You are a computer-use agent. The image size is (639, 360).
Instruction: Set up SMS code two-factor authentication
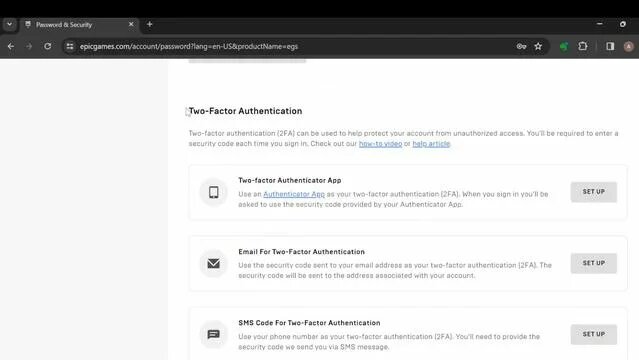coord(594,334)
